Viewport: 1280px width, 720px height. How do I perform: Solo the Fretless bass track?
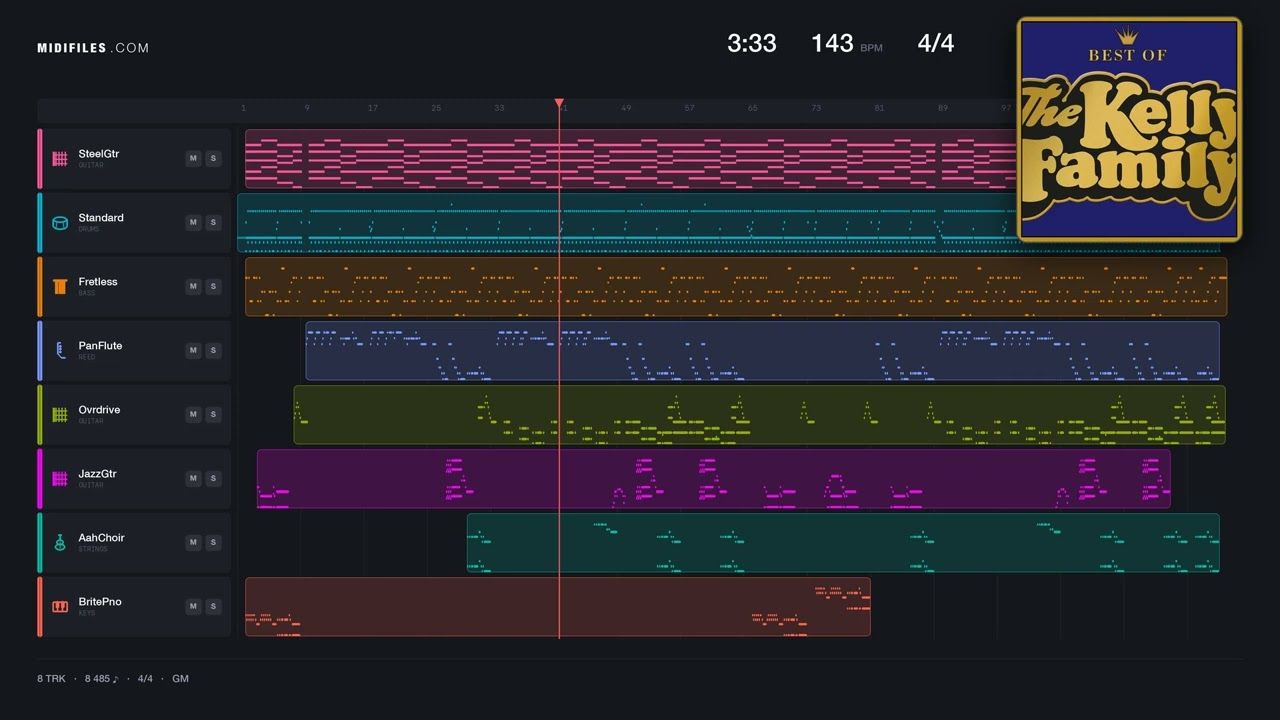tap(213, 286)
